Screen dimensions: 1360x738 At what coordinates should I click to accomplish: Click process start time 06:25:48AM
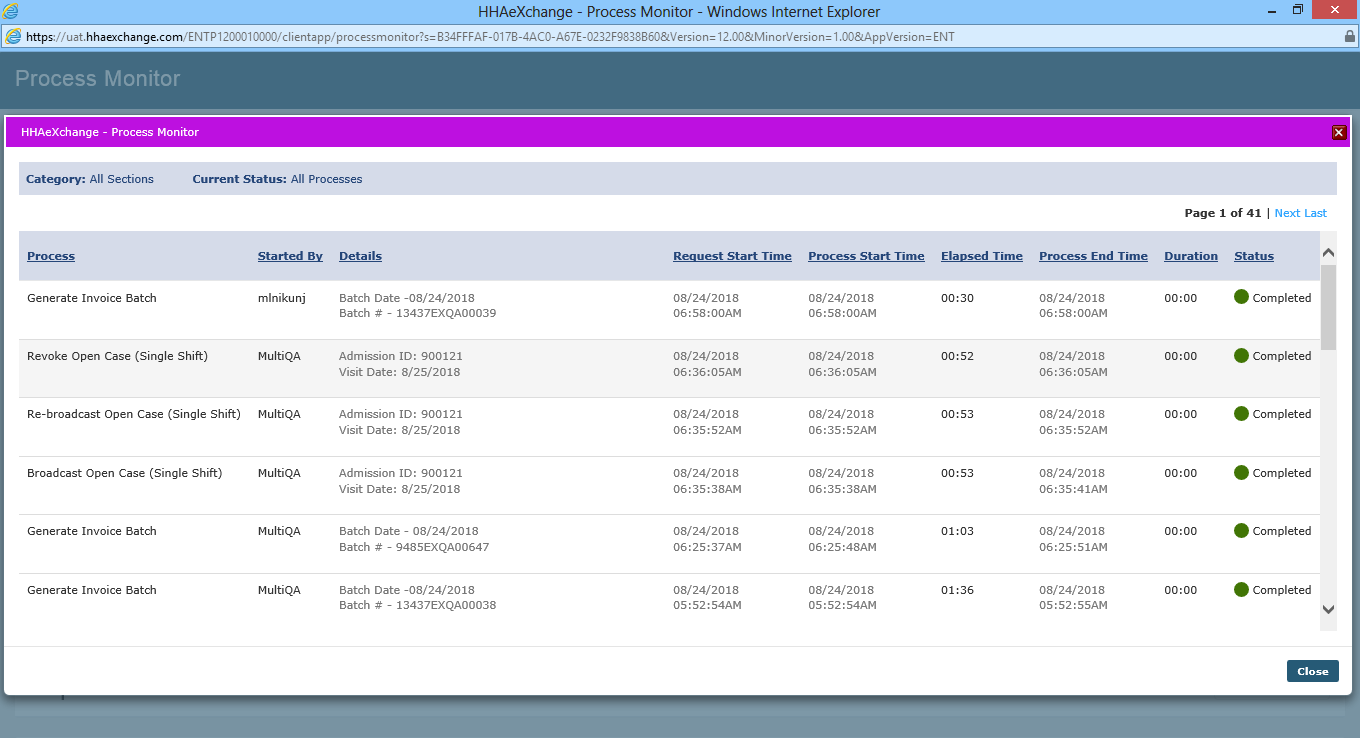click(x=842, y=547)
